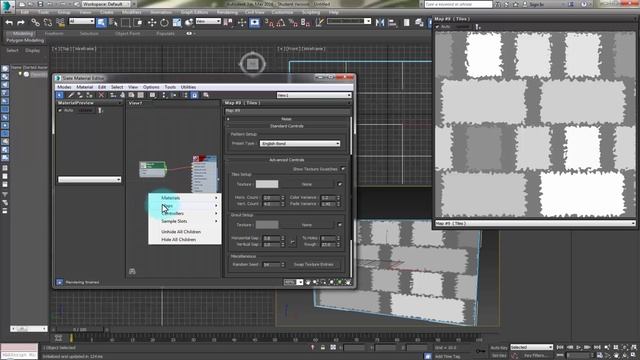This screenshot has width=640, height=360.
Task: Open the selection filter All dropdown
Action: coord(82,21)
